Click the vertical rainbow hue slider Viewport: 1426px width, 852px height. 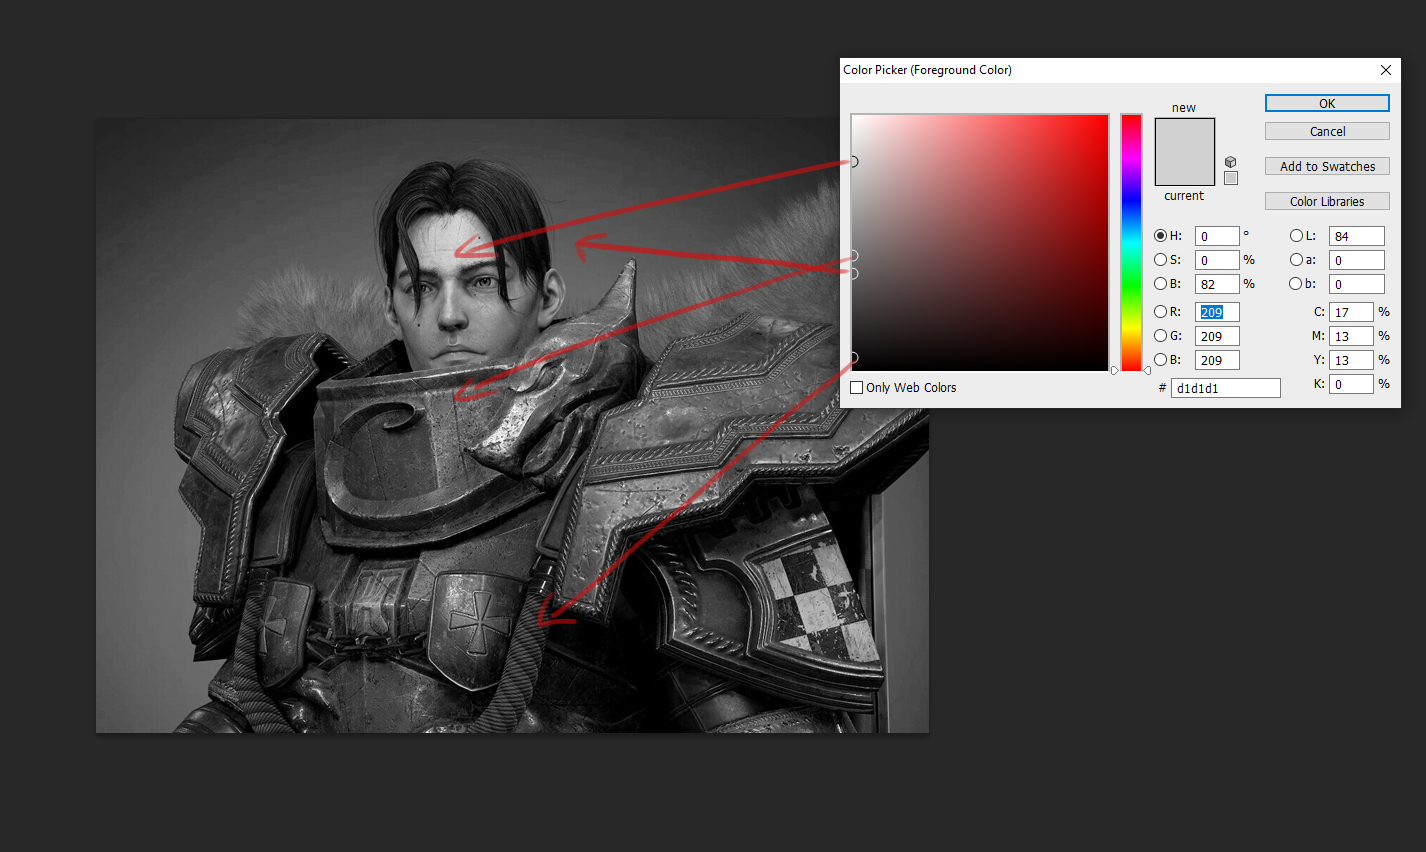1131,243
